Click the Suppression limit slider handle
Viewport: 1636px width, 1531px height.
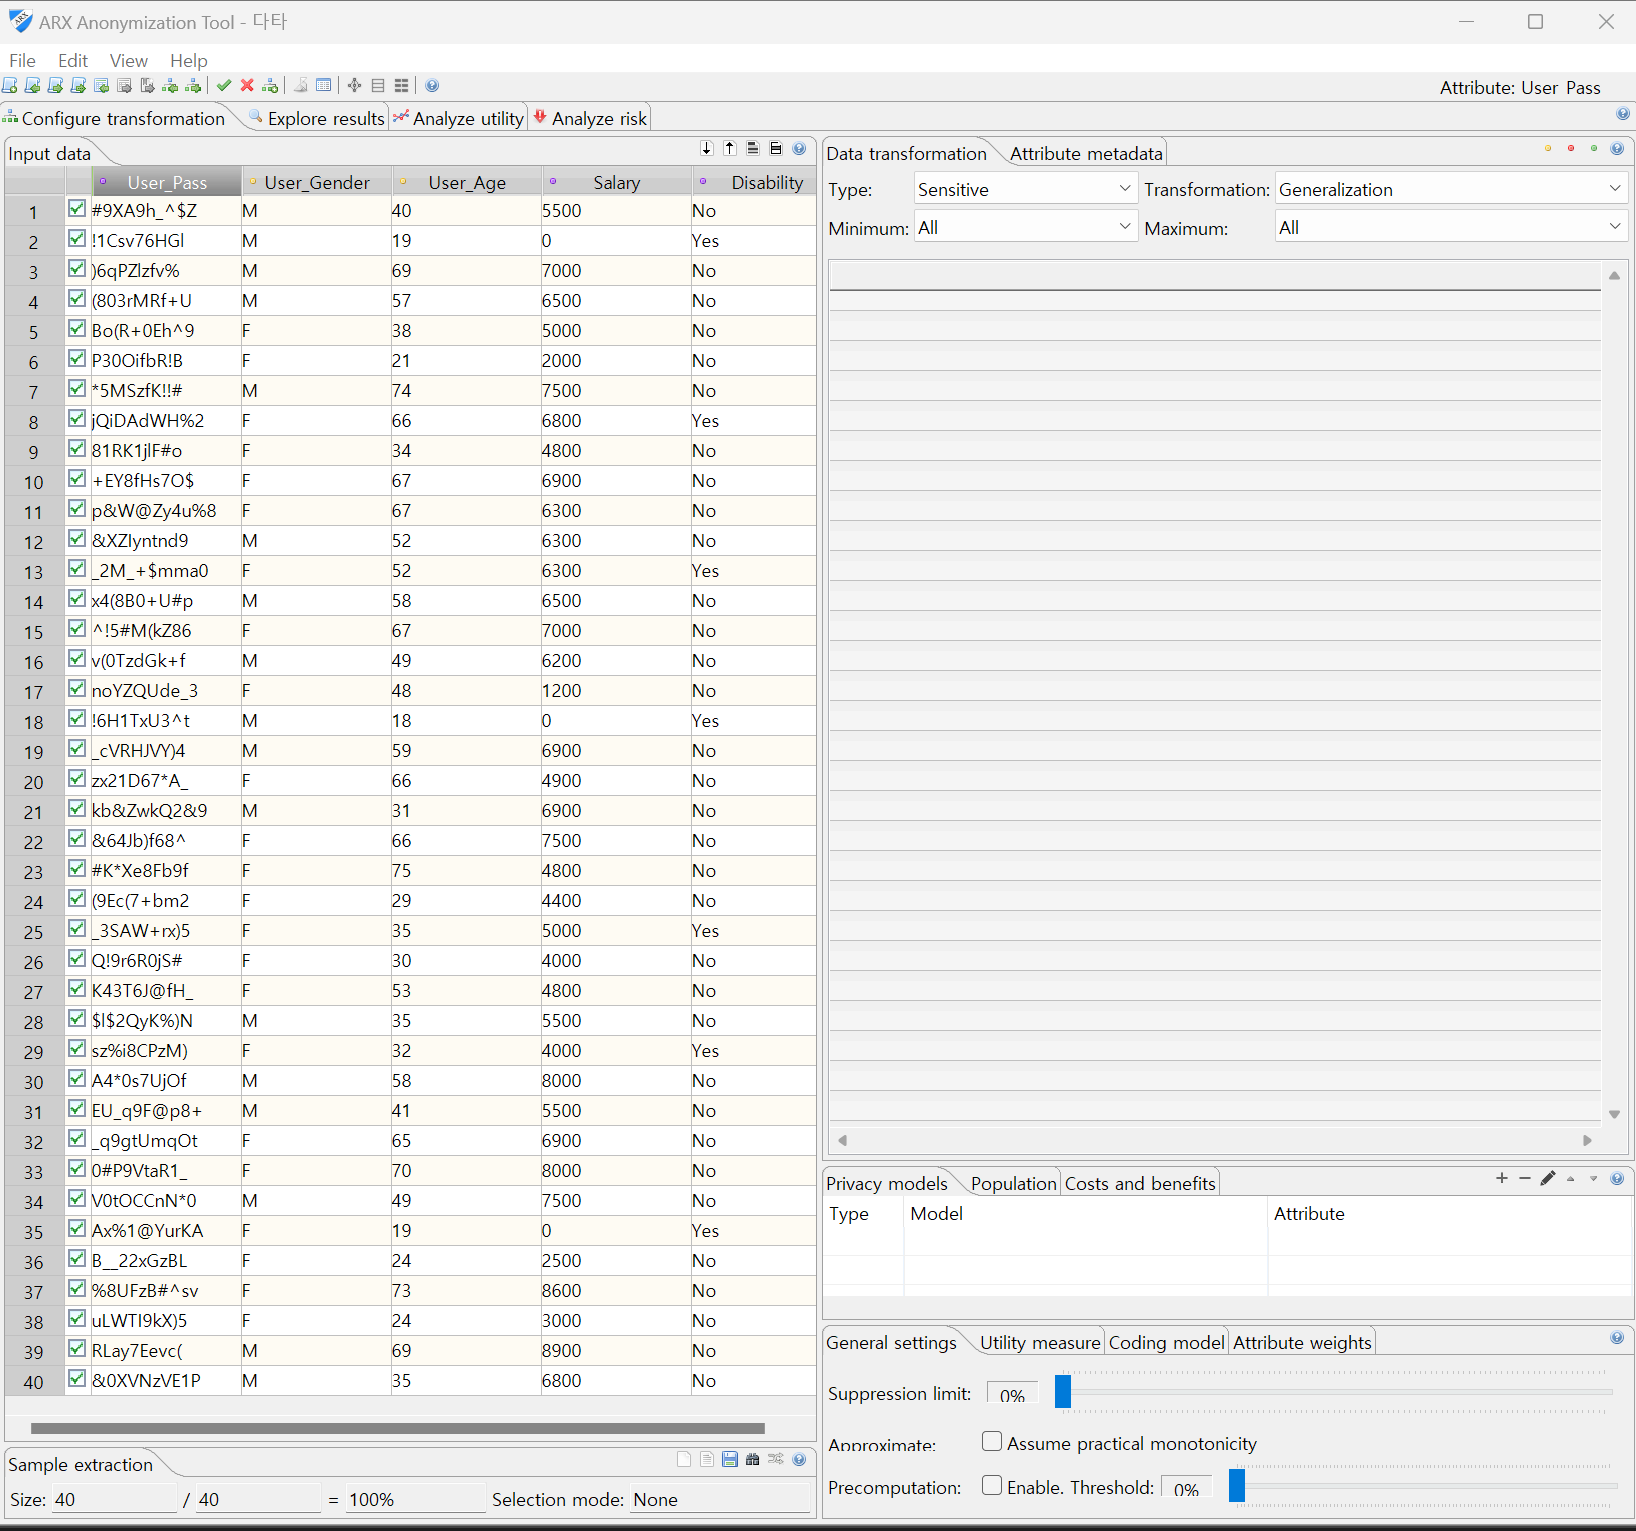coord(1063,1391)
